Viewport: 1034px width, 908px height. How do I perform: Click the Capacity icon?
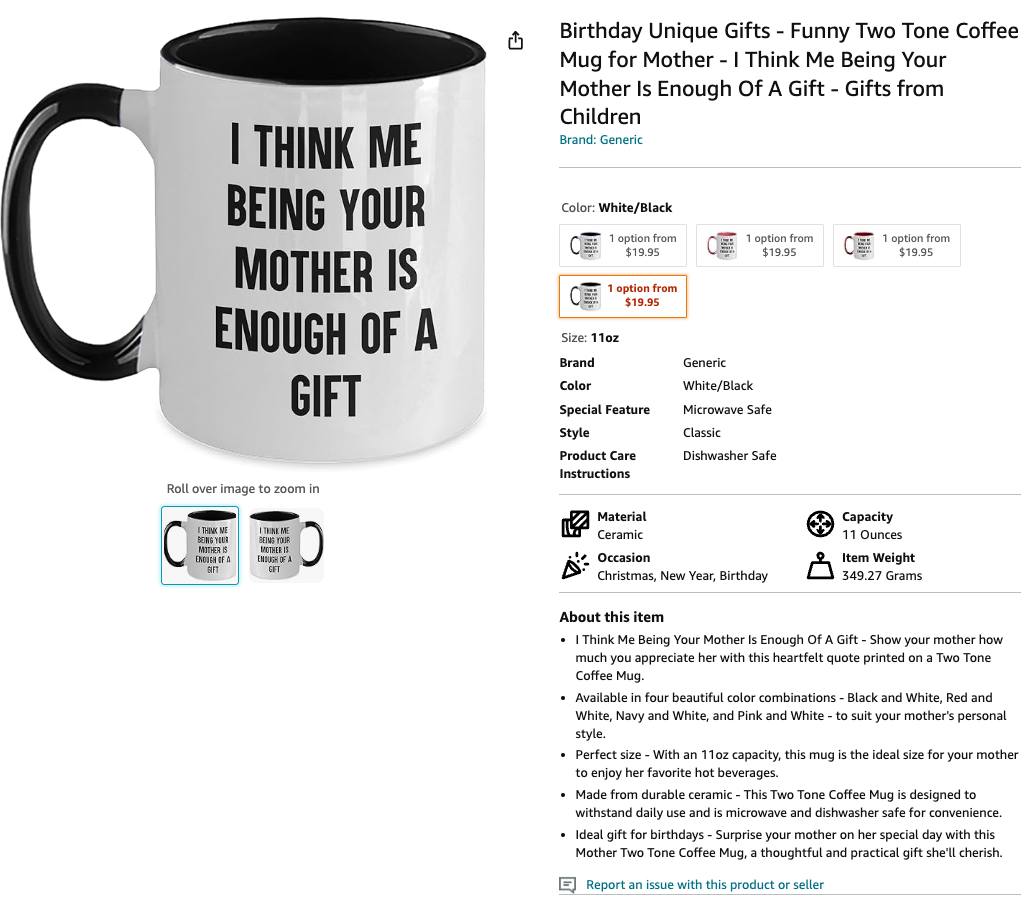(x=820, y=524)
